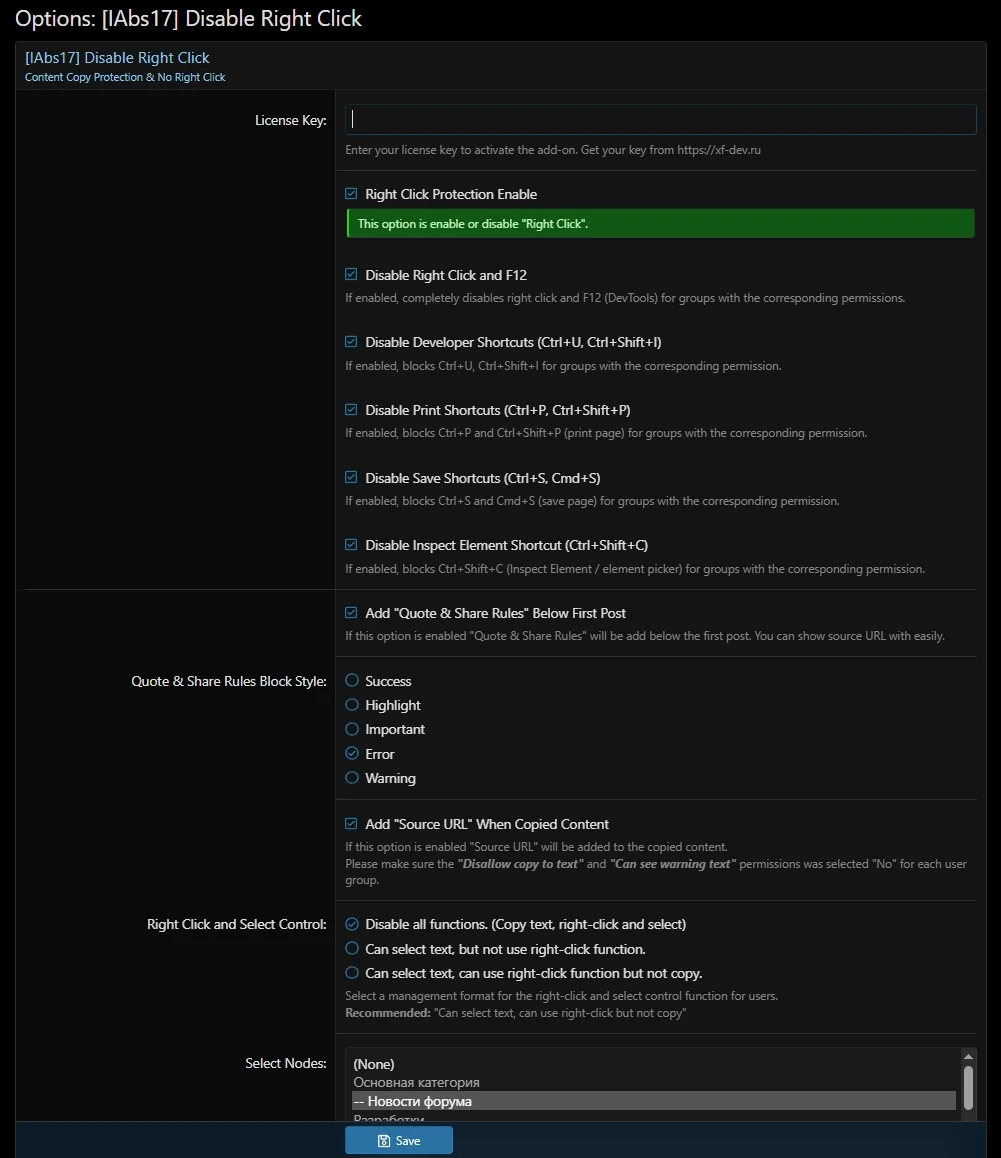1001x1158 pixels.
Task: Click the Quote & Share Rules Block Style label
Action: pos(229,681)
